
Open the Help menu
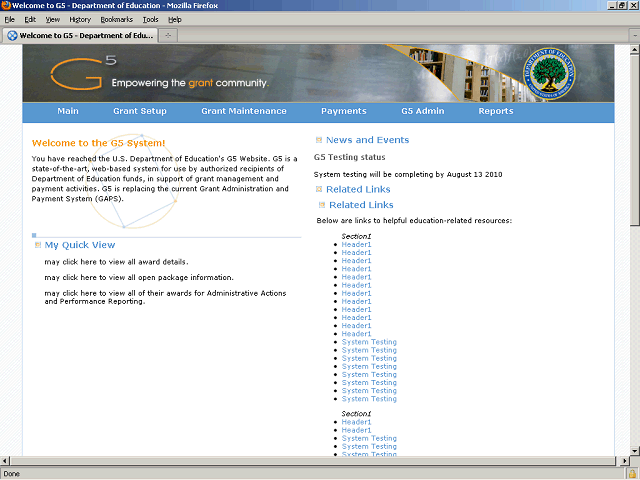point(175,19)
